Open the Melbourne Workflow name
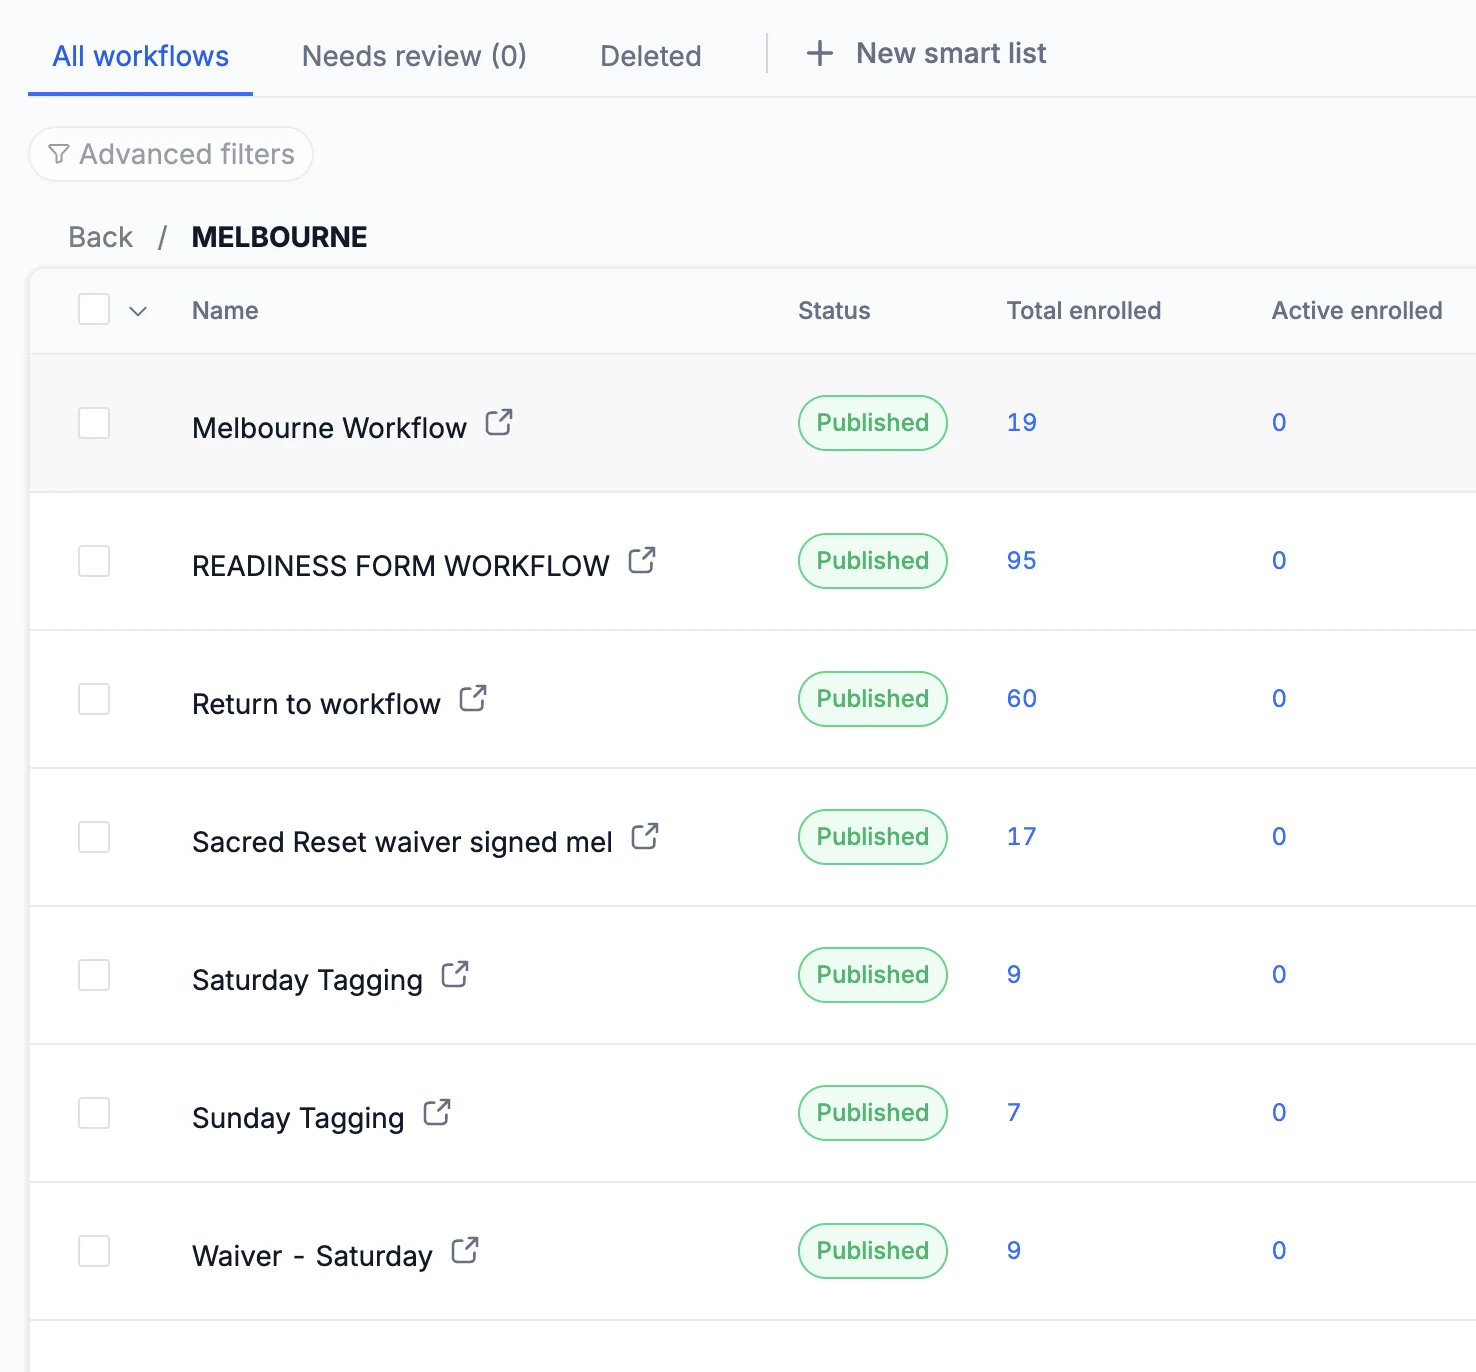Viewport: 1476px width, 1372px height. 329,428
